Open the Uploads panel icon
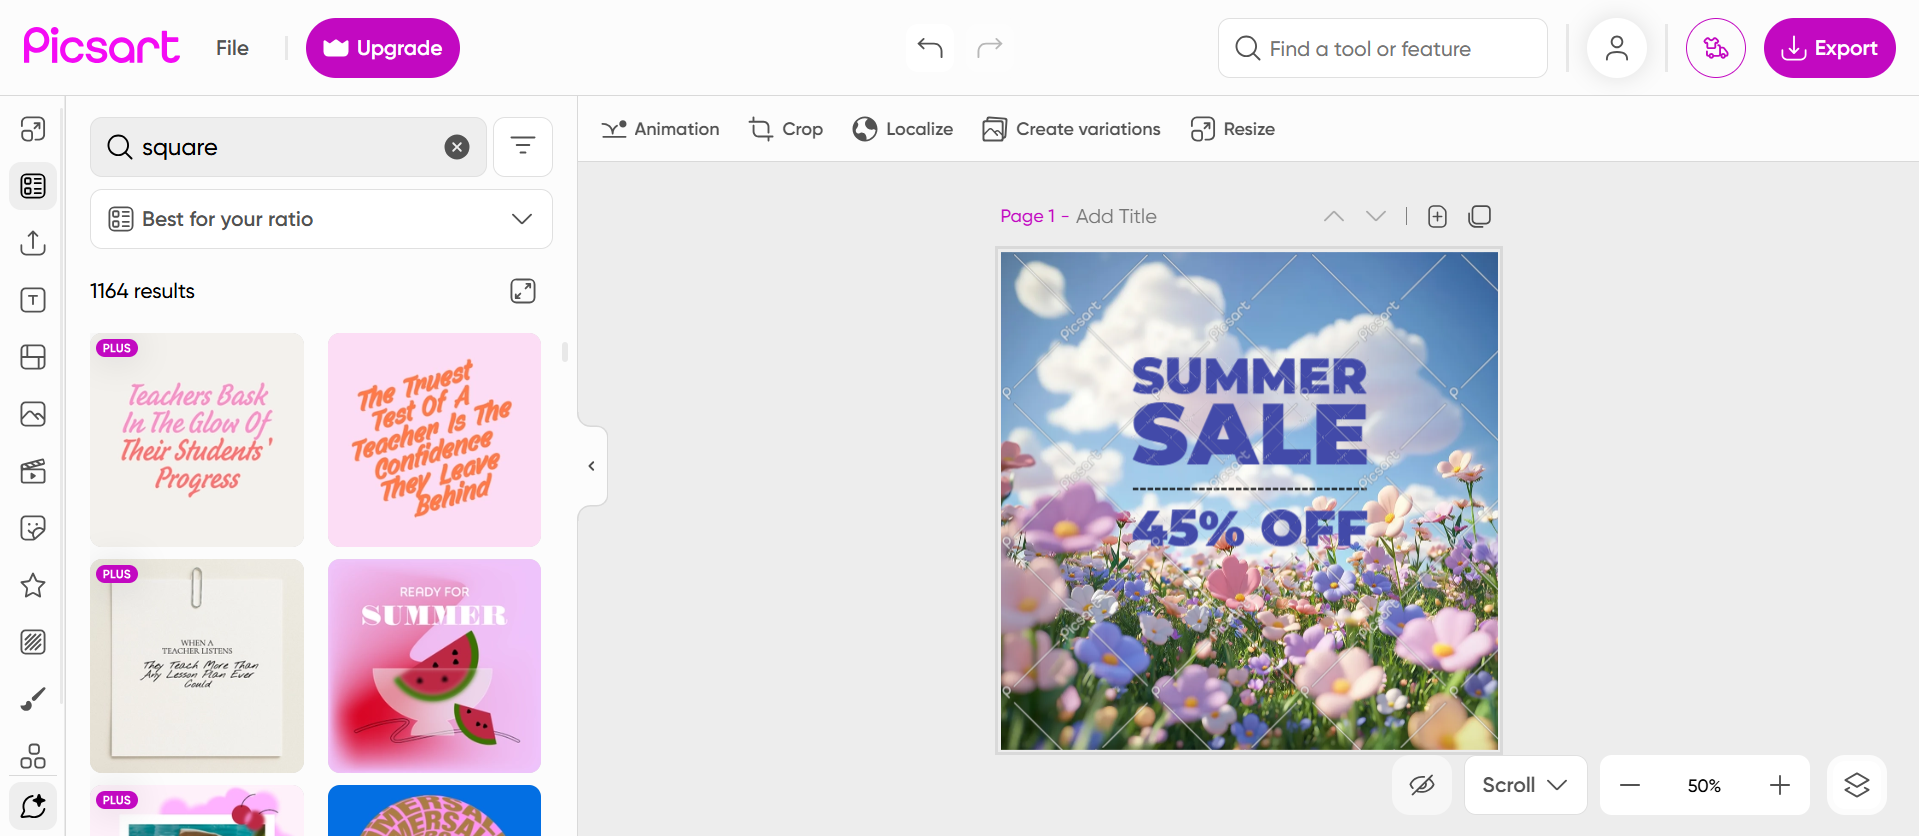Image resolution: width=1919 pixels, height=836 pixels. click(x=33, y=243)
